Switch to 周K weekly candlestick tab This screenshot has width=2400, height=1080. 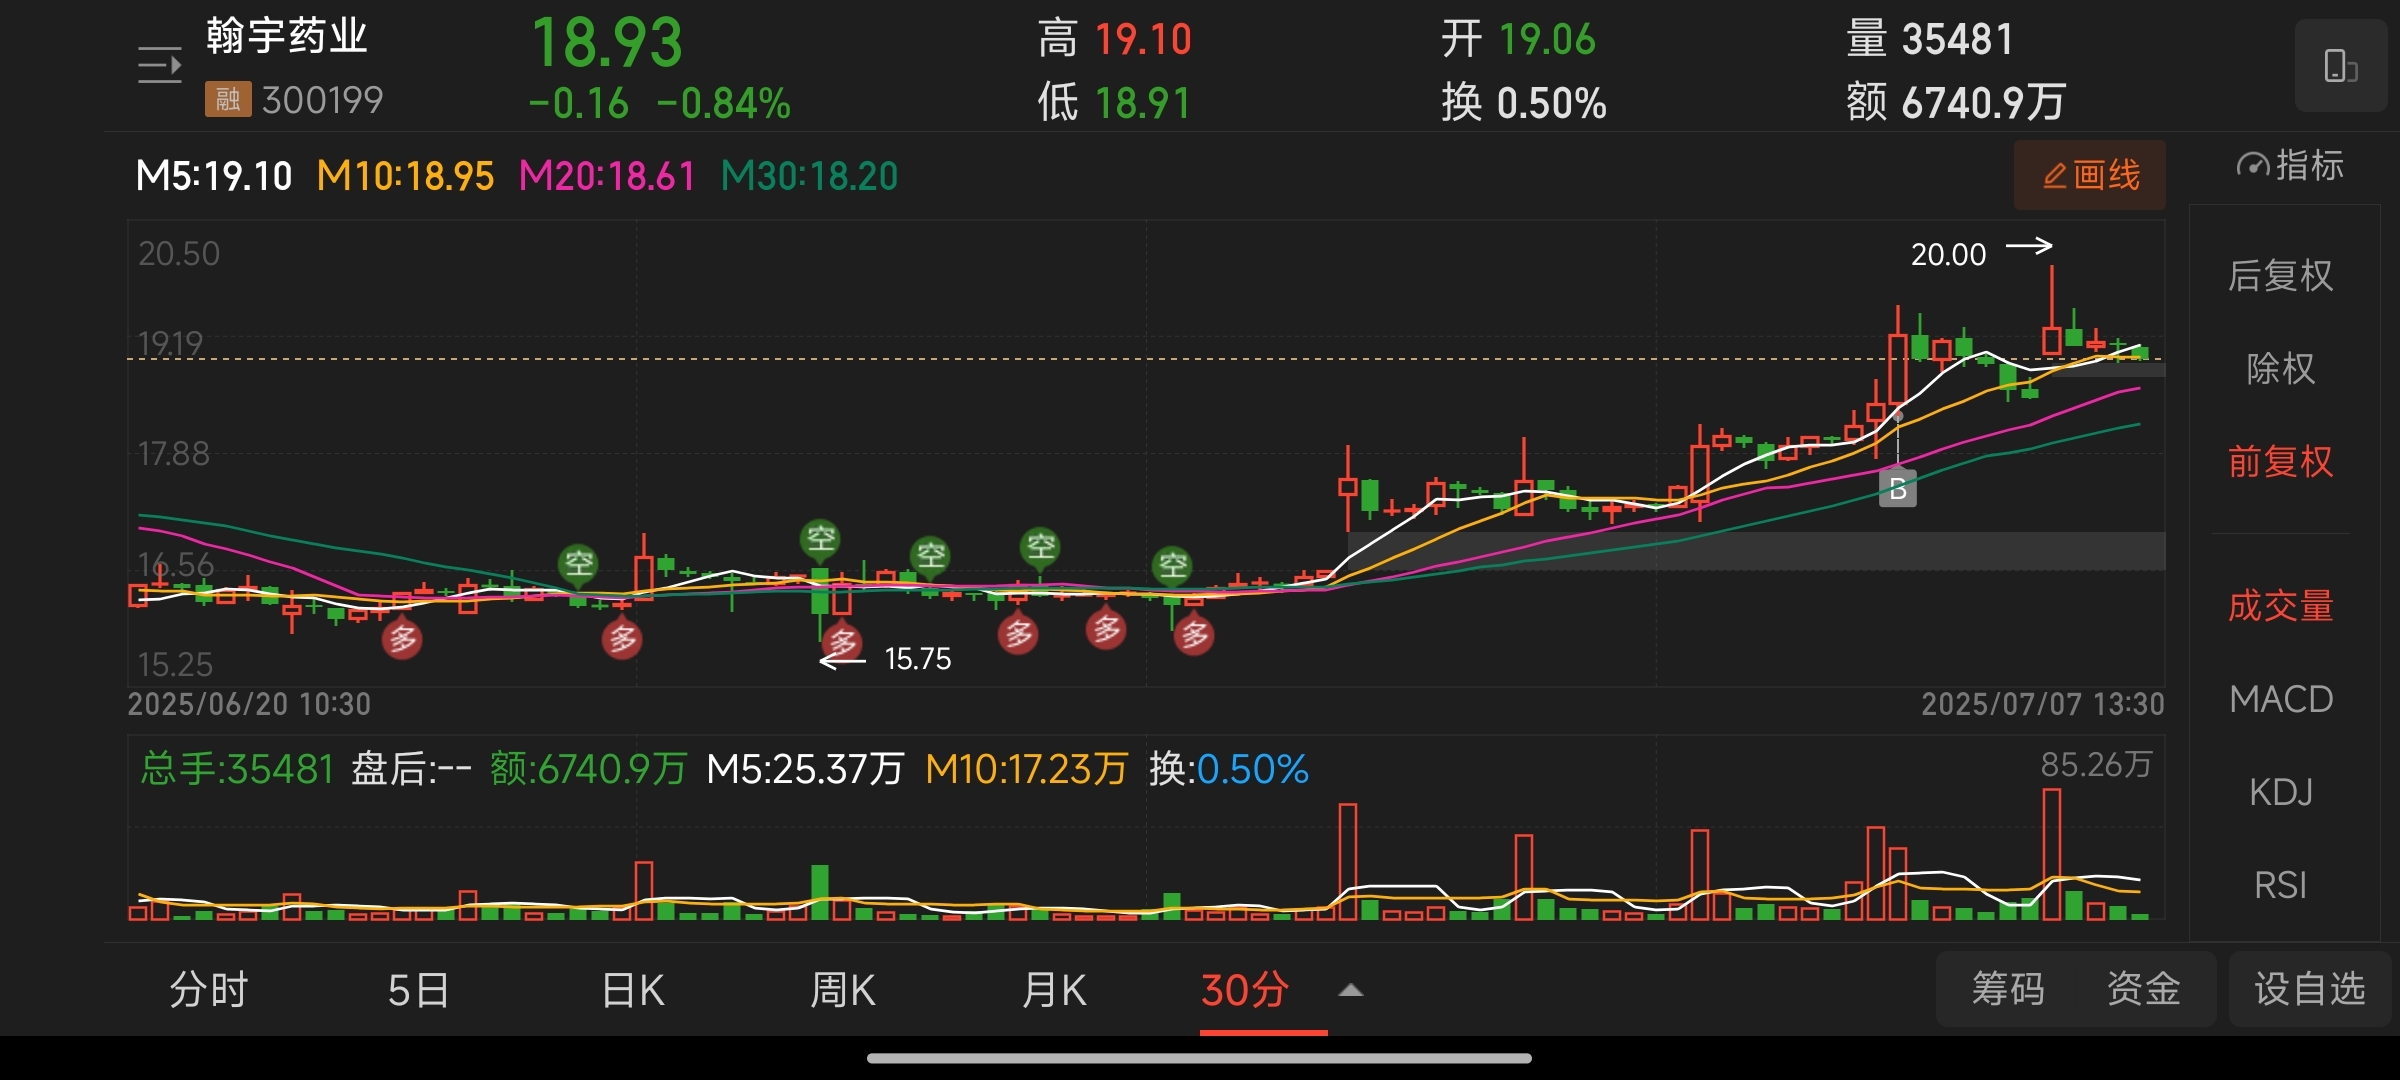[843, 990]
